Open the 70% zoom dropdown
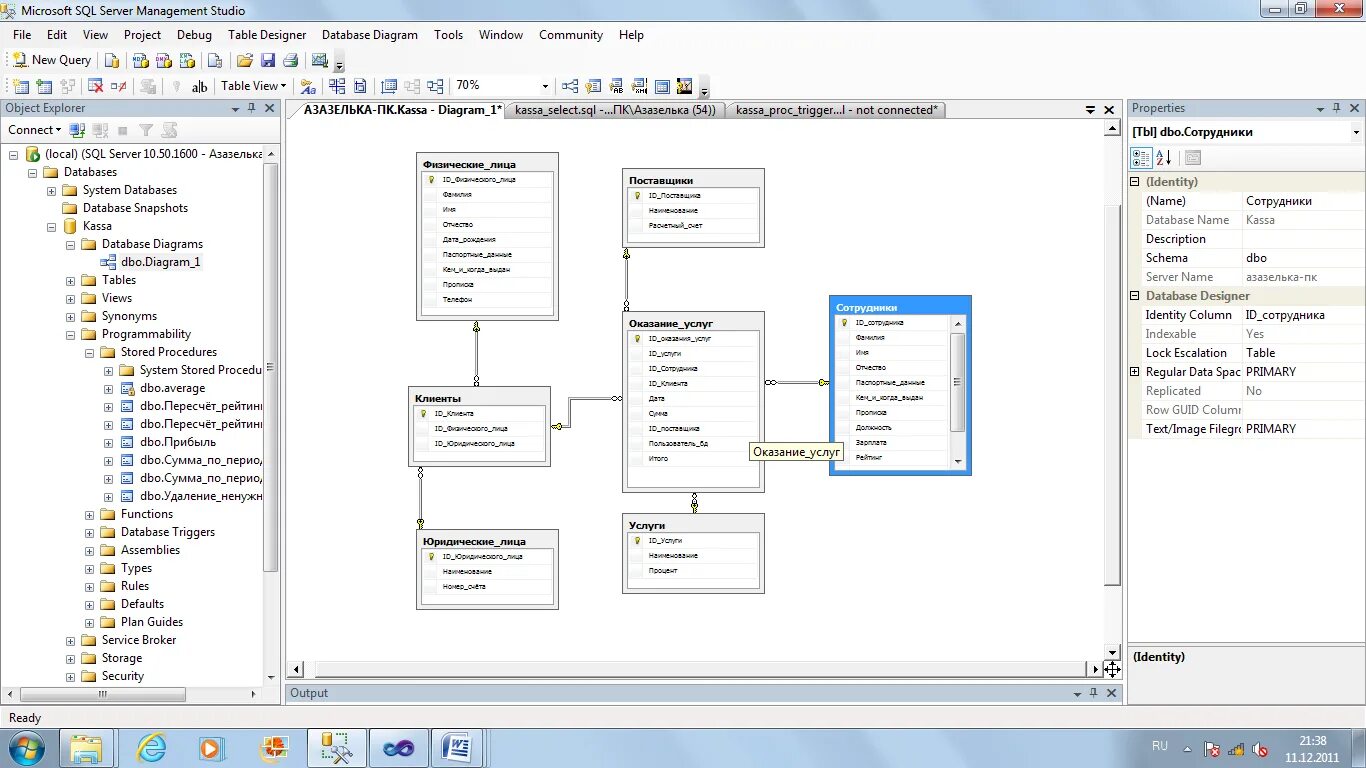Screen dimensions: 1366x768 545,86
